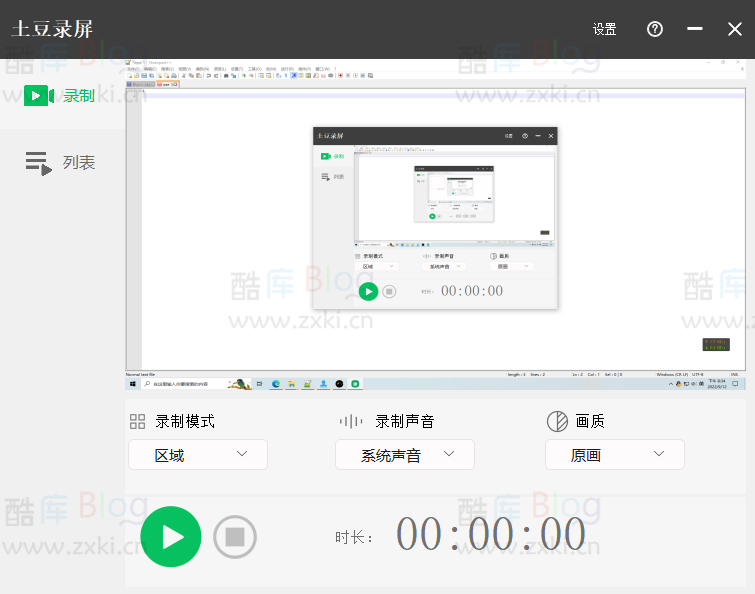
Task: Click the waveform icon beside 录制声音
Action: (x=351, y=422)
